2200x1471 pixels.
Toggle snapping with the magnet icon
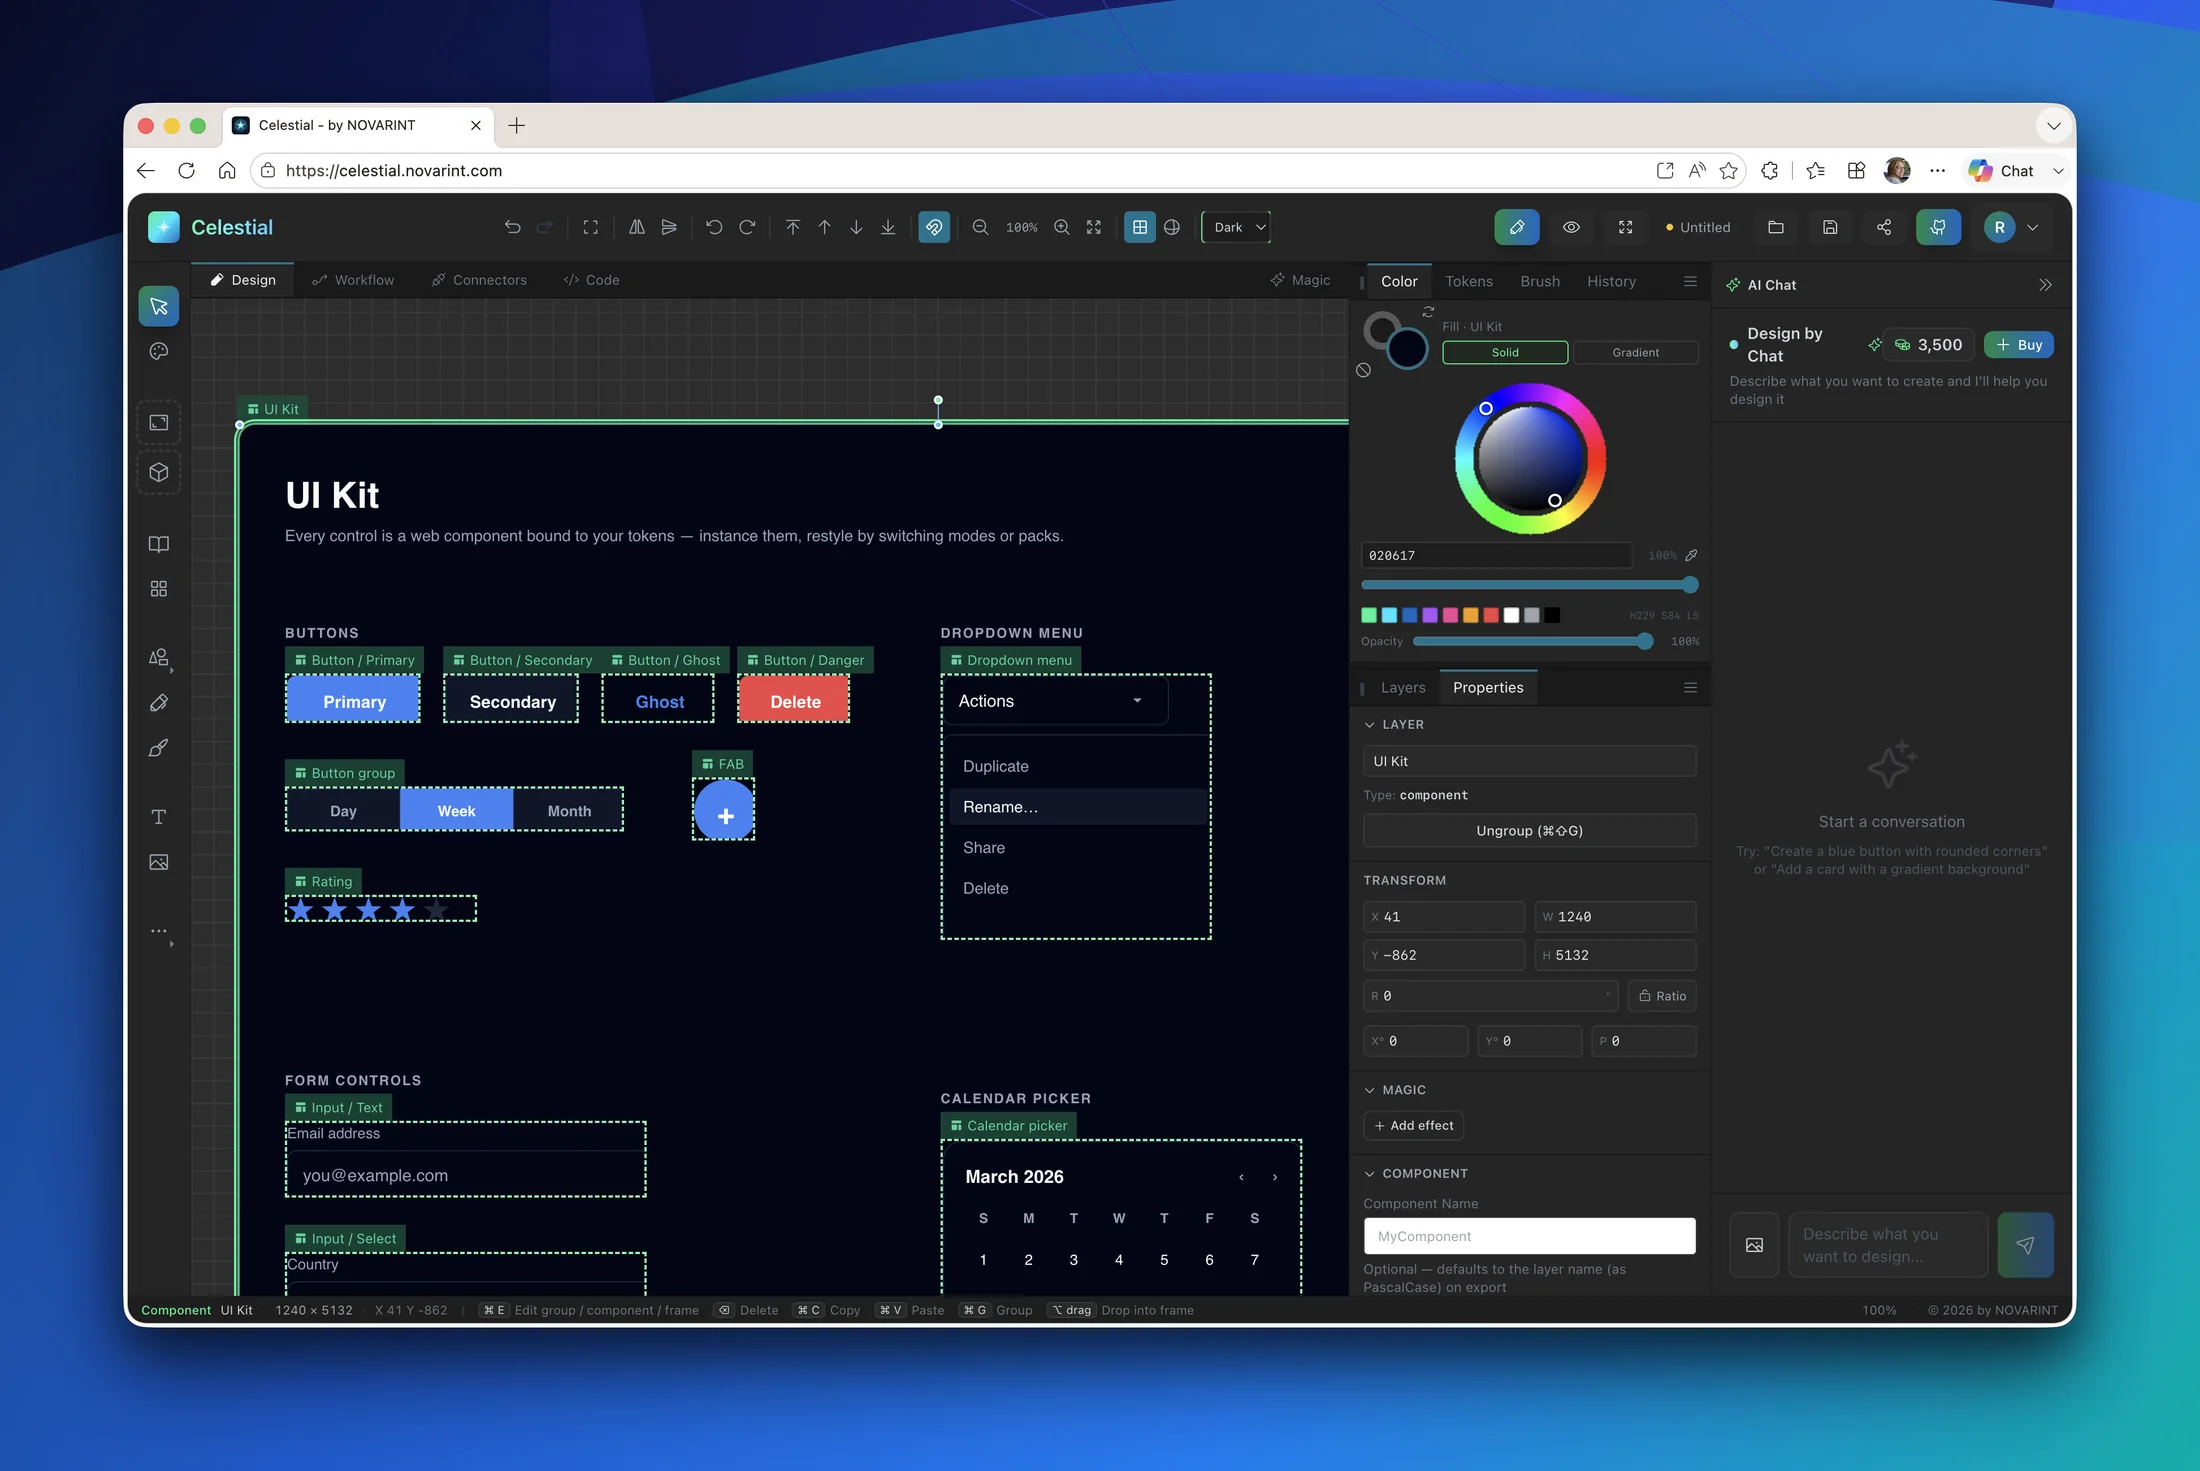(x=934, y=227)
